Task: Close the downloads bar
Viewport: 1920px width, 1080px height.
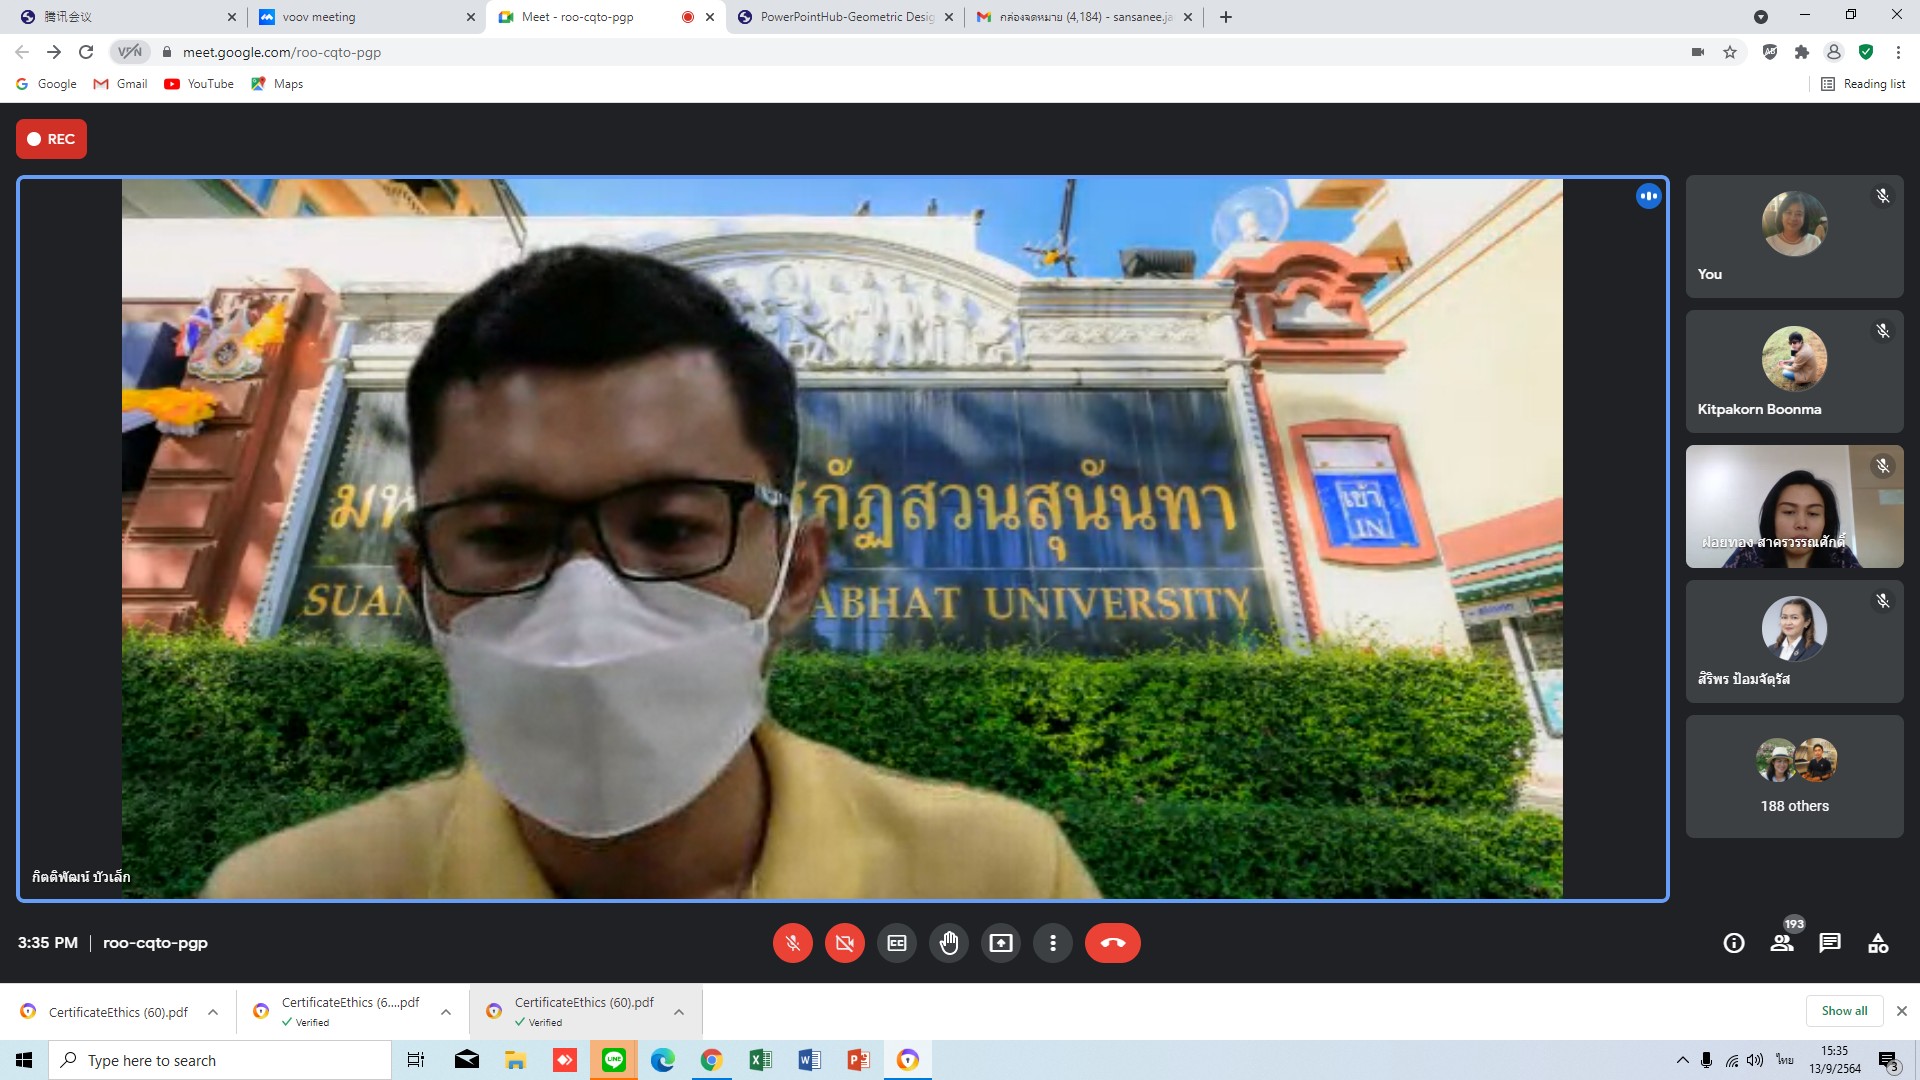Action: [x=1902, y=1011]
